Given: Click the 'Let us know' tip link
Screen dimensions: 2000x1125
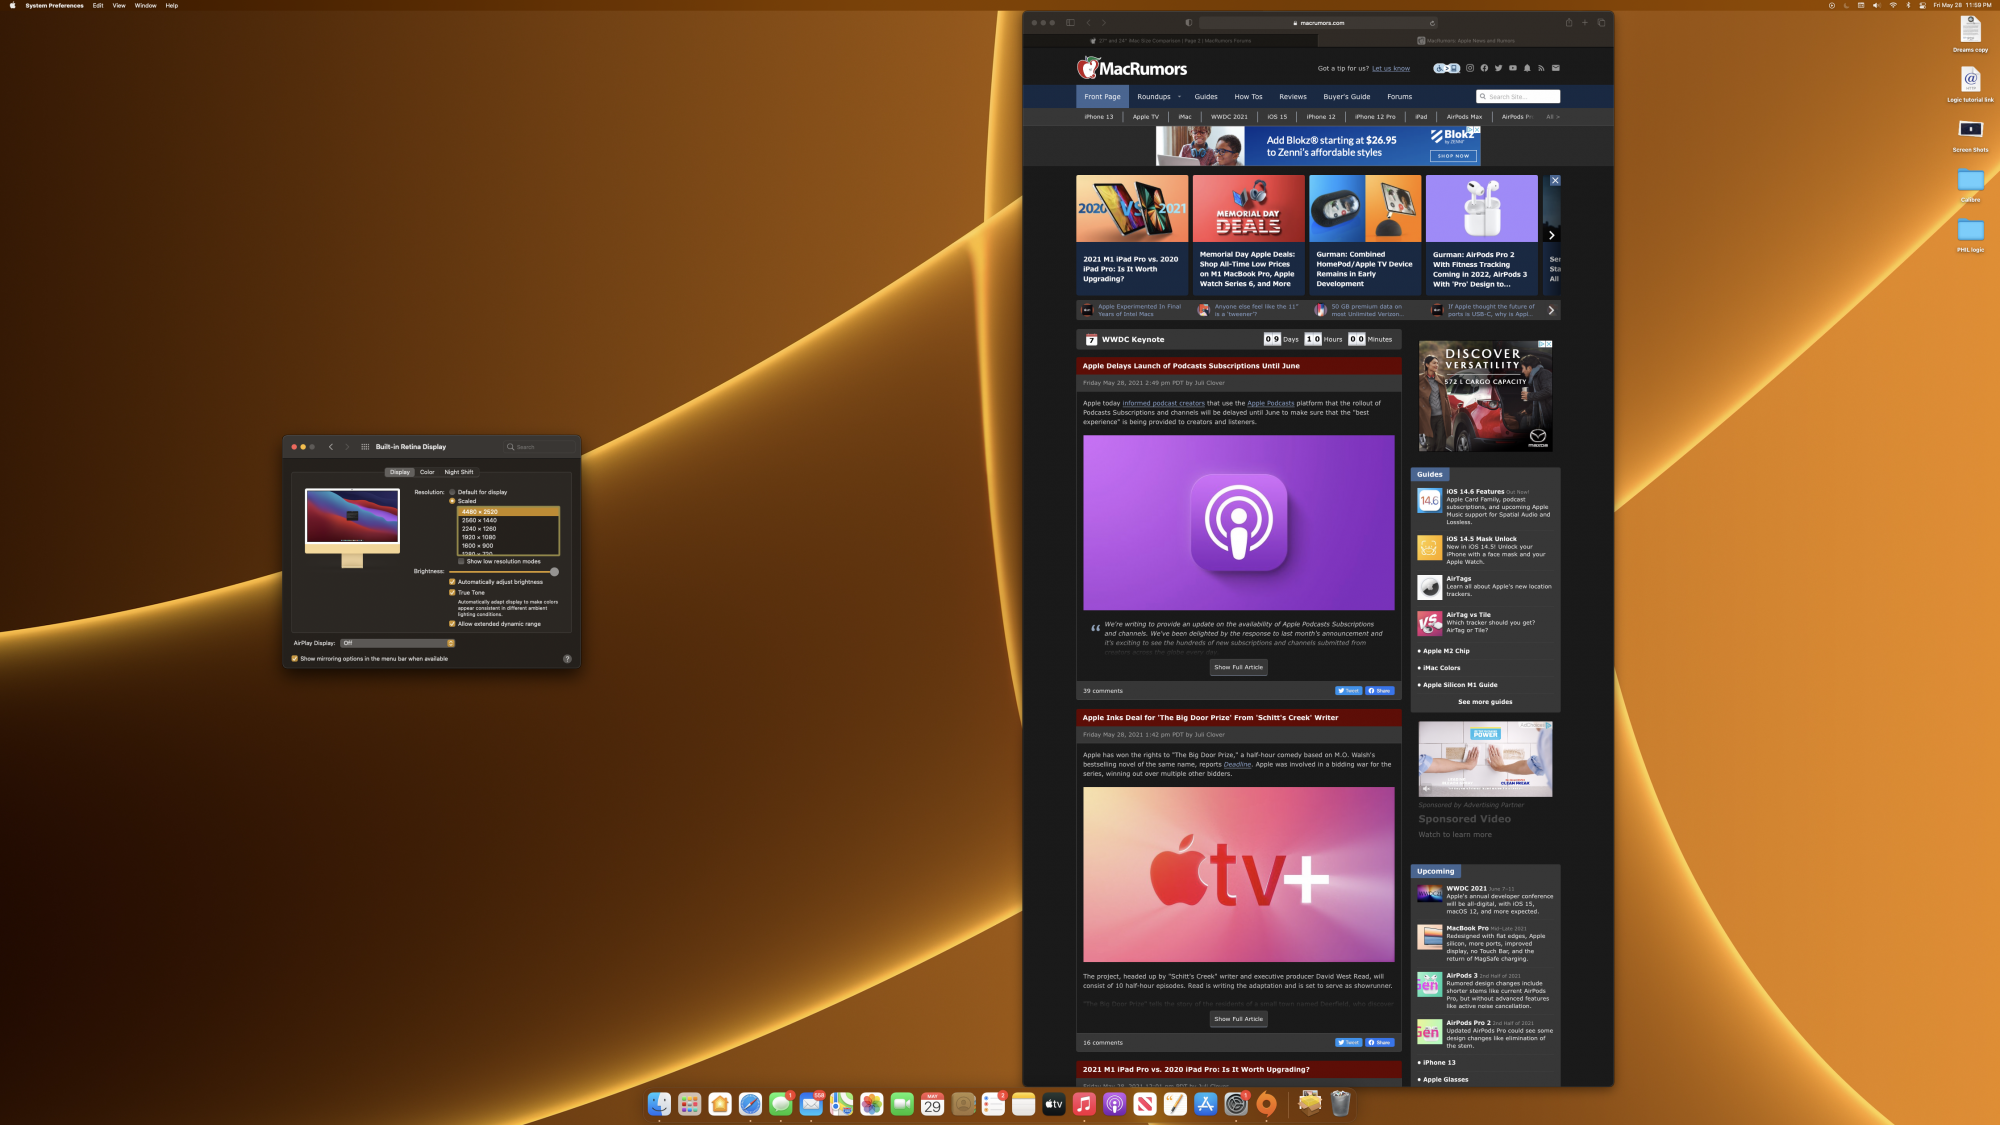Looking at the screenshot, I should tap(1390, 69).
